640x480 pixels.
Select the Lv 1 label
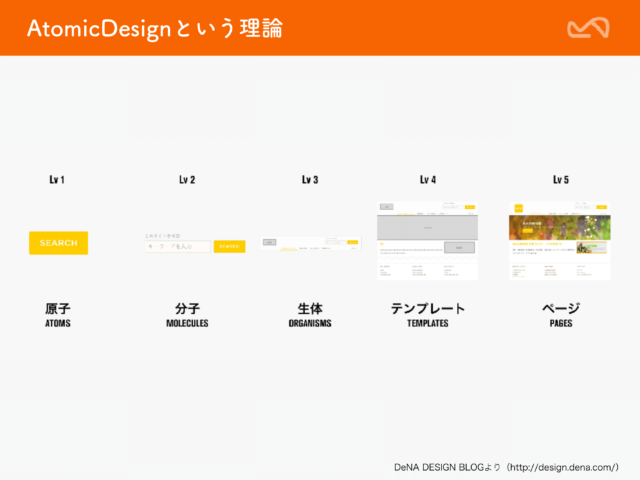[57, 180]
